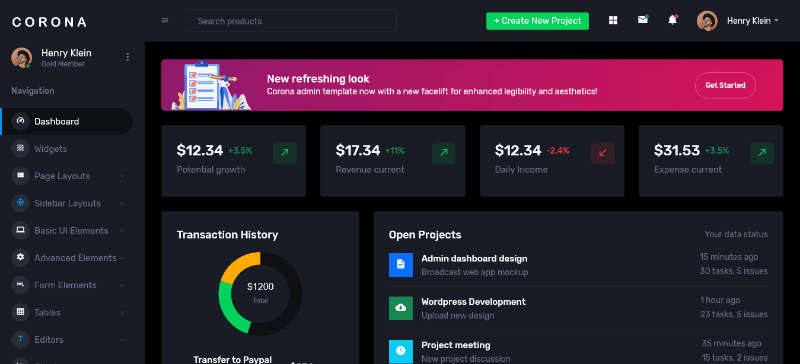Click the Dashboard speedometer icon

(20, 122)
